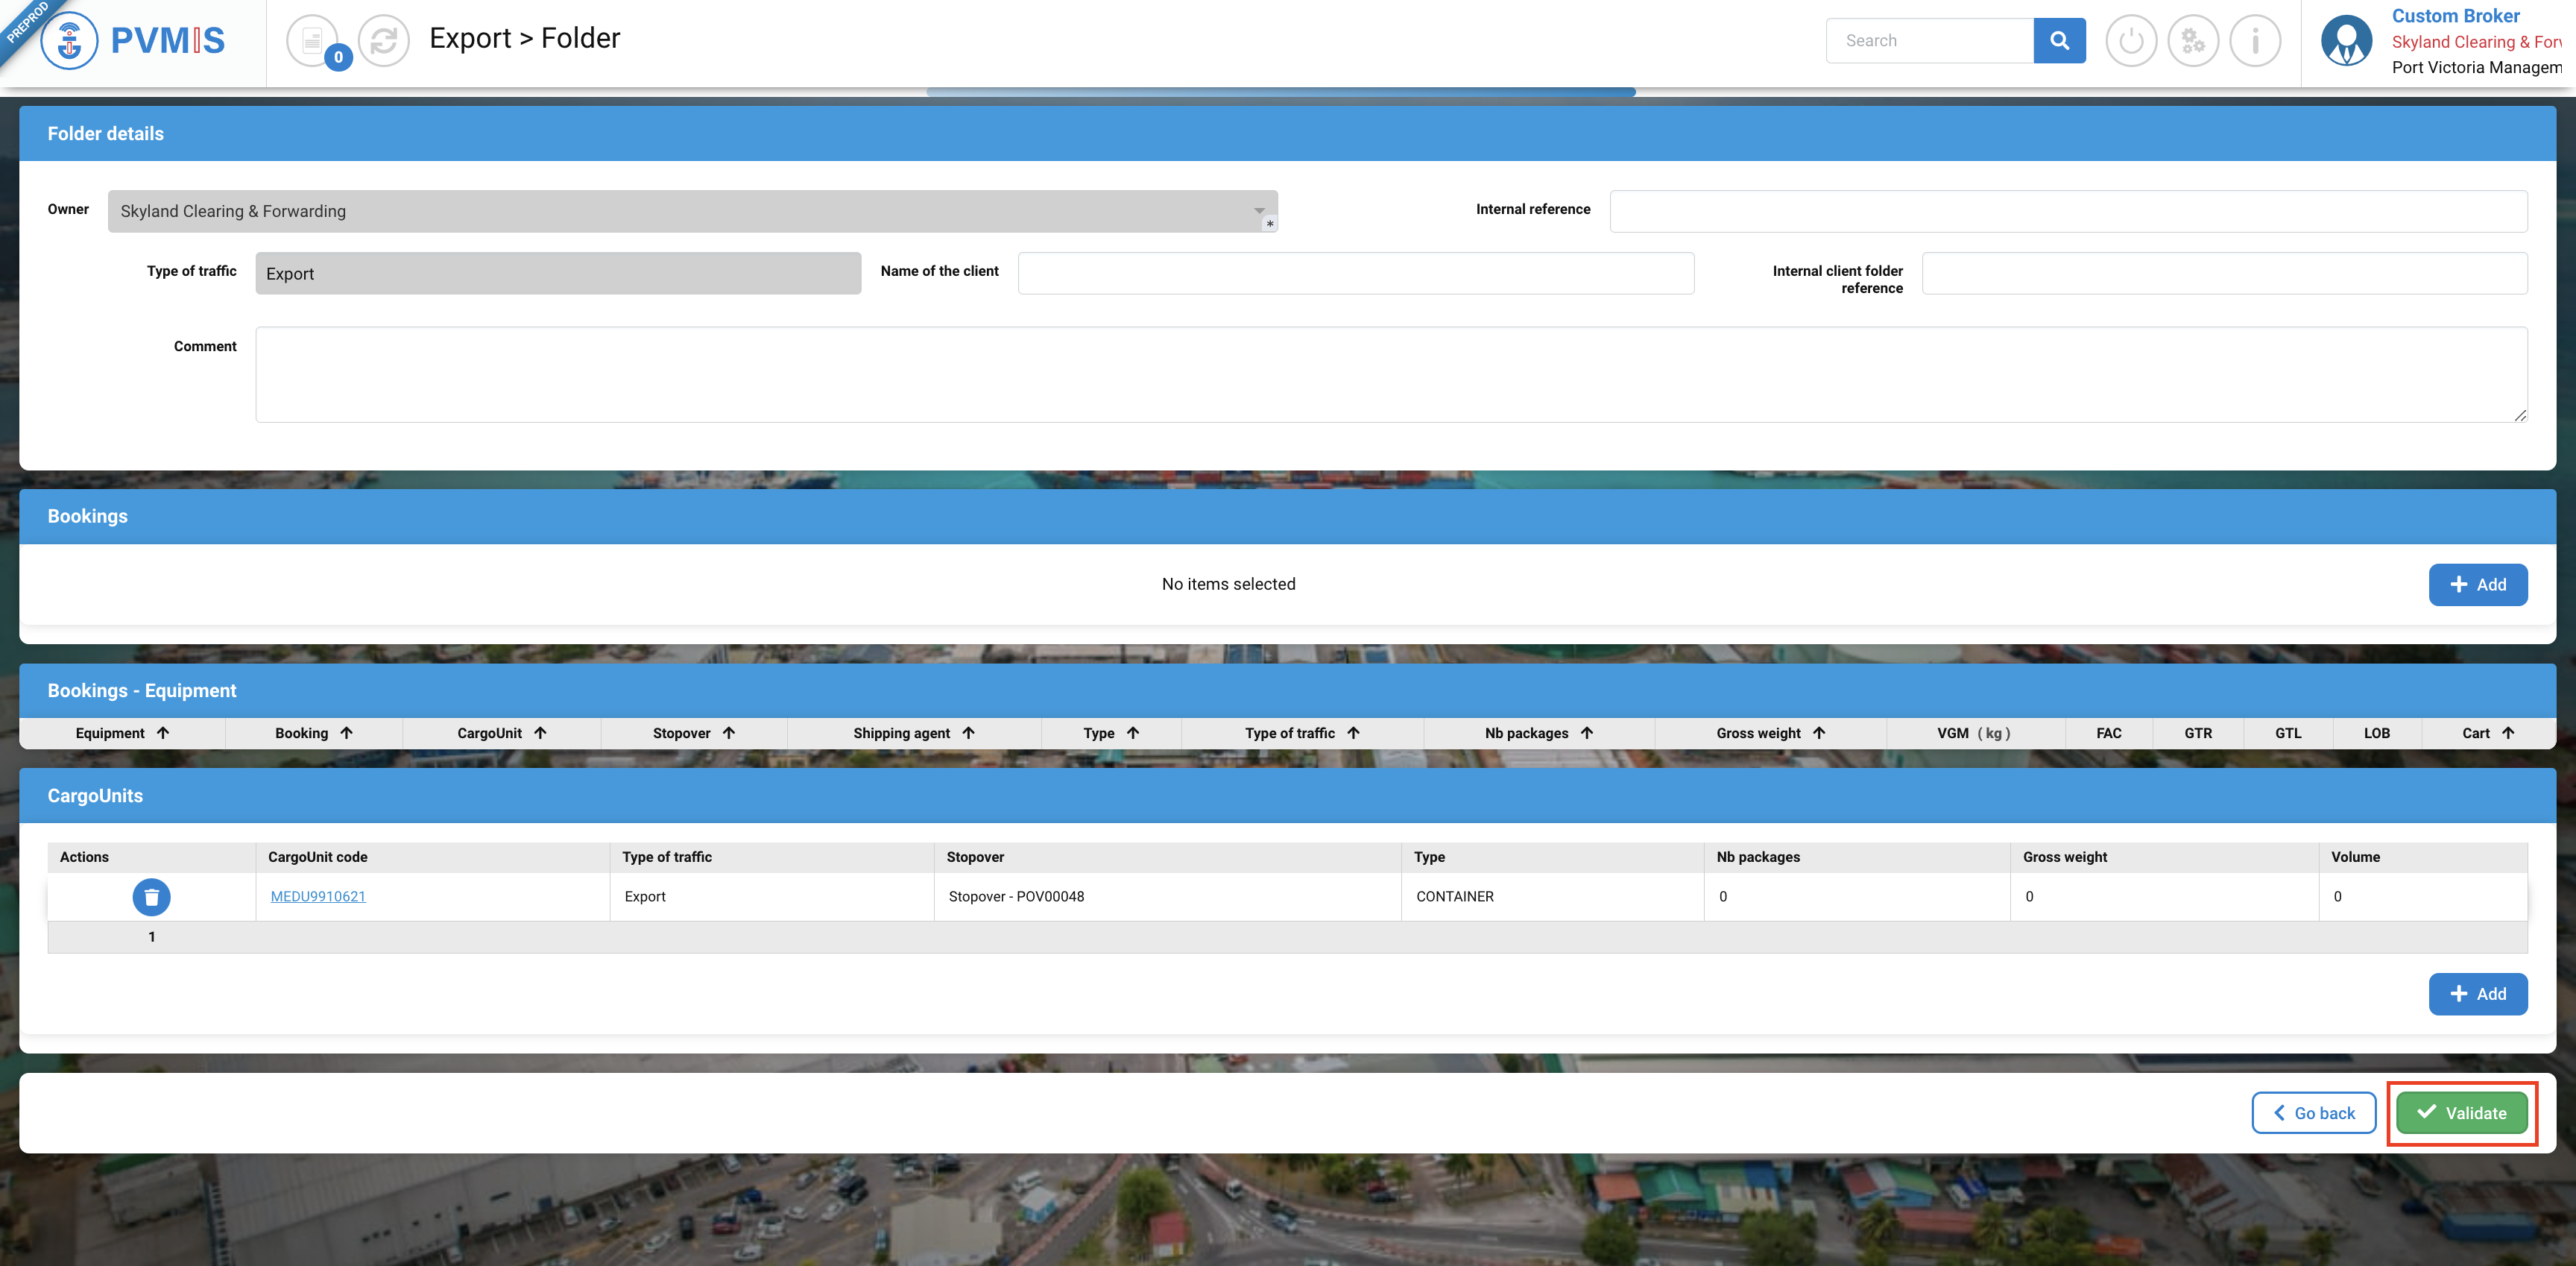
Task: Sort by Gross weight column arrow
Action: (x=1818, y=733)
